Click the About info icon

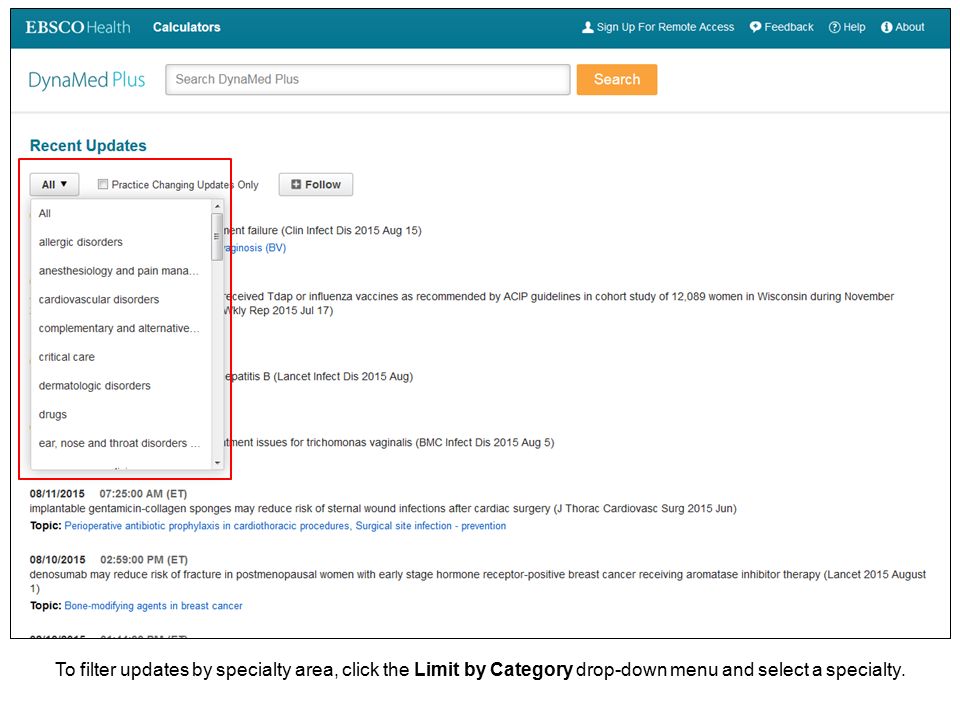(x=886, y=27)
